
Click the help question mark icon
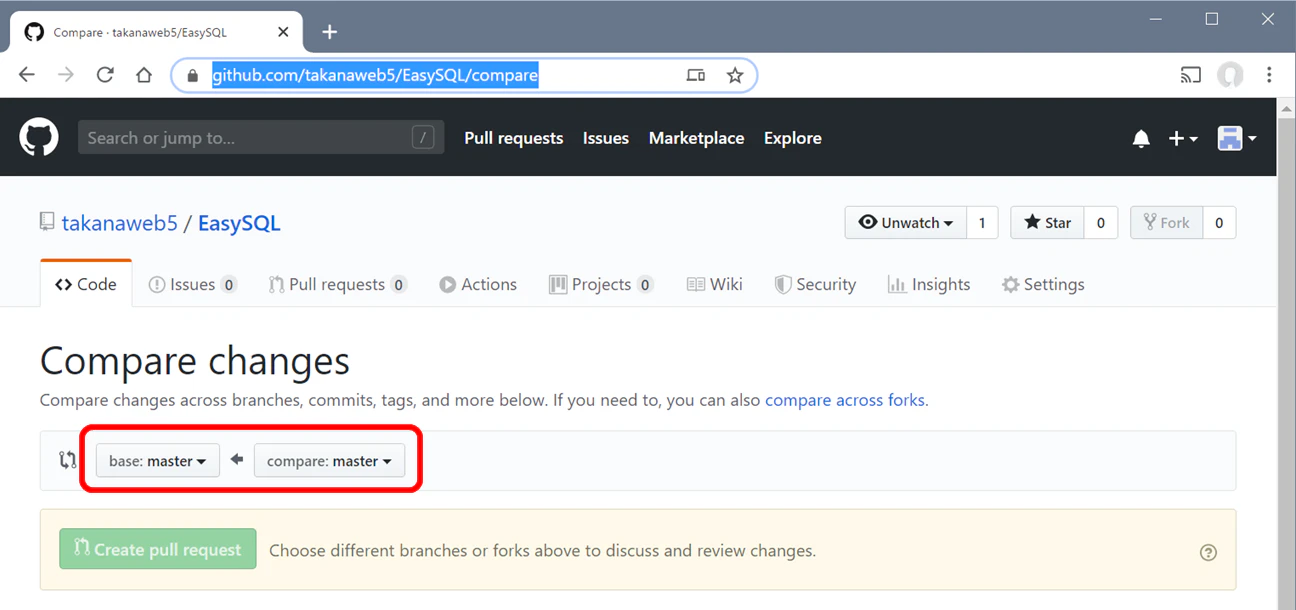pos(1208,552)
